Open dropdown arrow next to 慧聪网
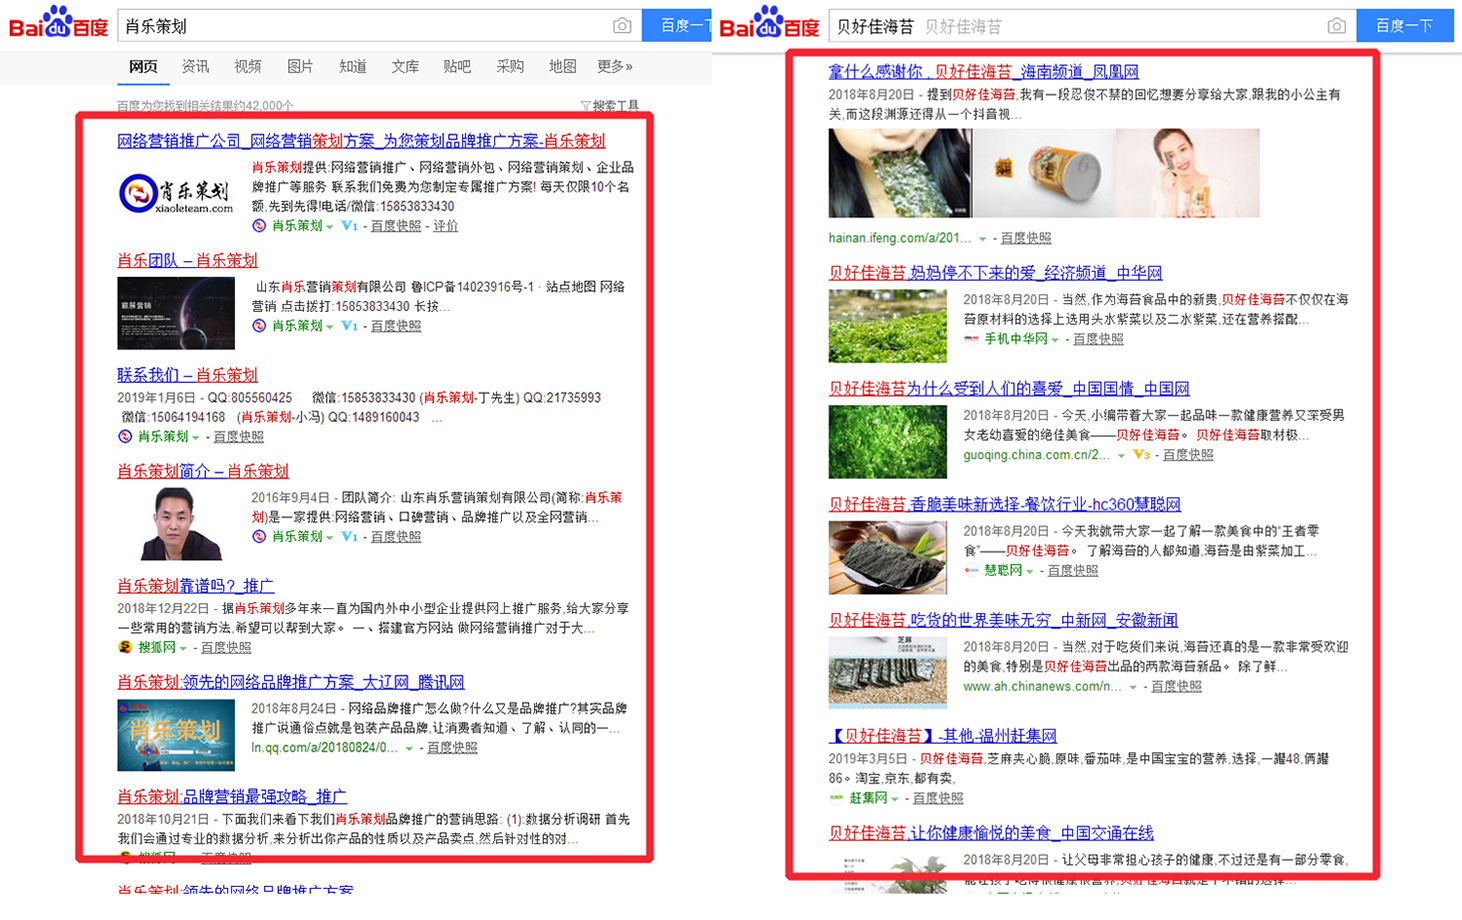This screenshot has width=1462, height=920. (1030, 571)
